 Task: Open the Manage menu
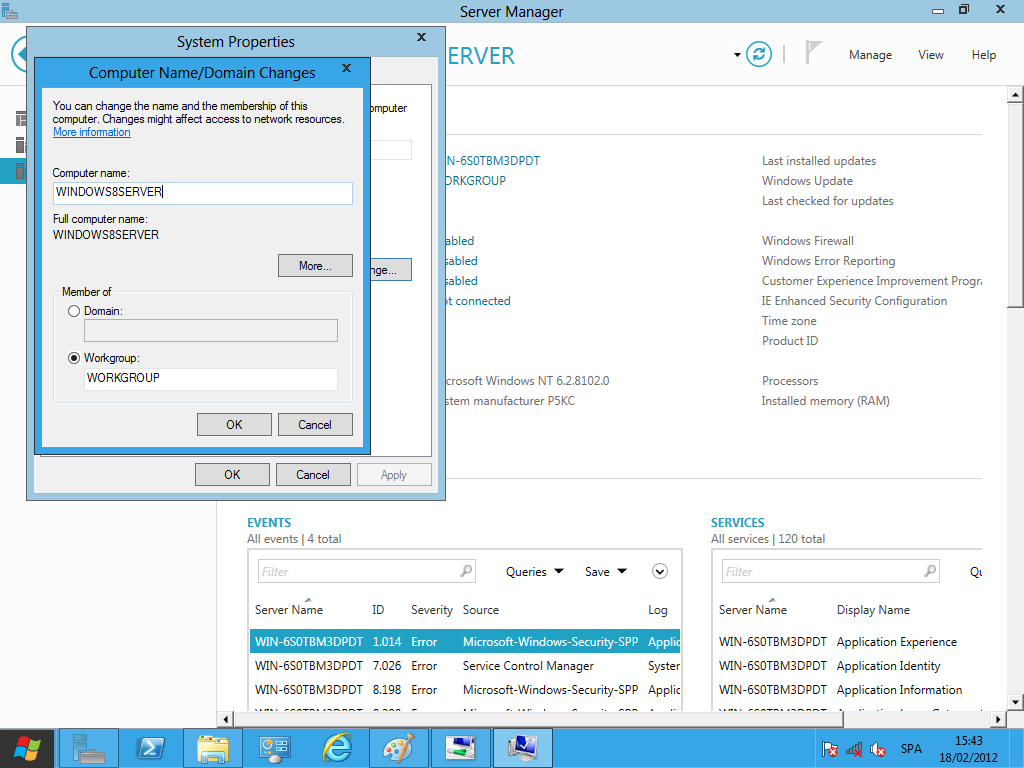870,55
